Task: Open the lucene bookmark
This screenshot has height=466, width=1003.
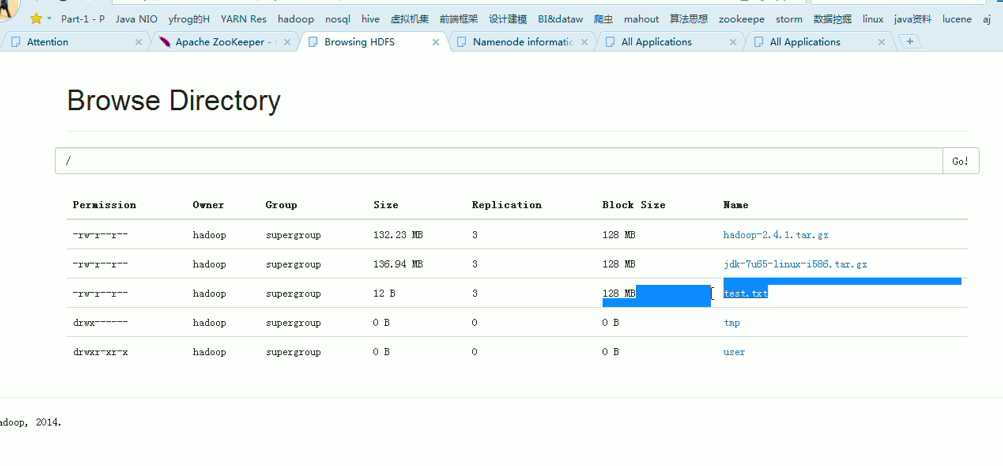Action: 957,19
